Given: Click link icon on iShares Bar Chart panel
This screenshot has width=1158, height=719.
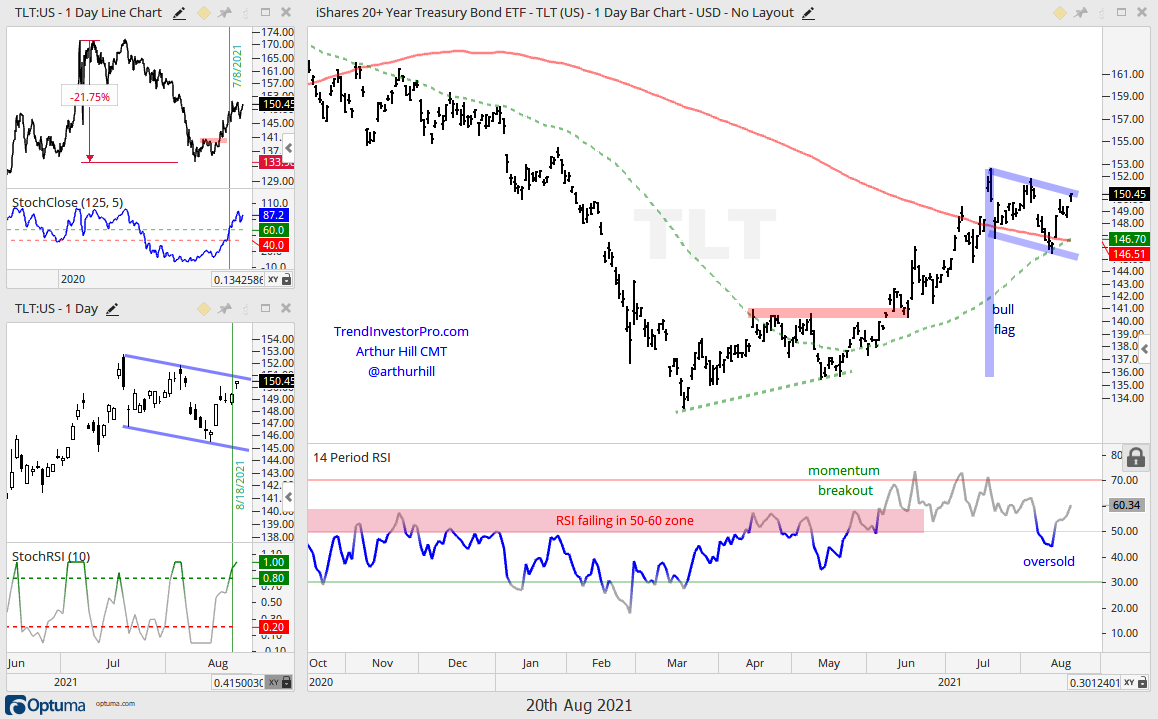Looking at the screenshot, I should pos(1100,13).
